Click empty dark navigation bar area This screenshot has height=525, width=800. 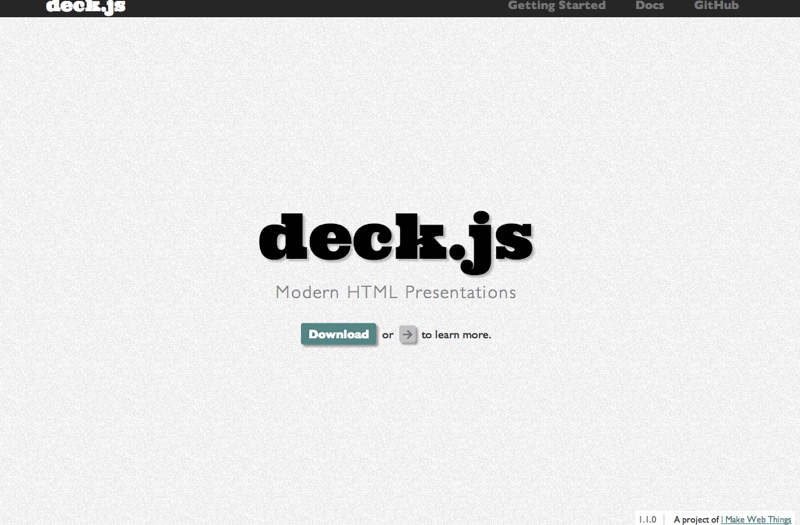tap(300, 7)
